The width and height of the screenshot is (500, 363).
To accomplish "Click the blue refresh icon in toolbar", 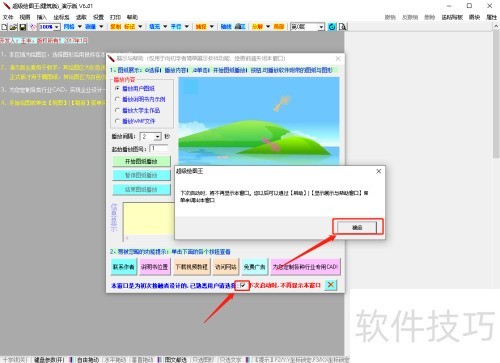I will (332, 27).
